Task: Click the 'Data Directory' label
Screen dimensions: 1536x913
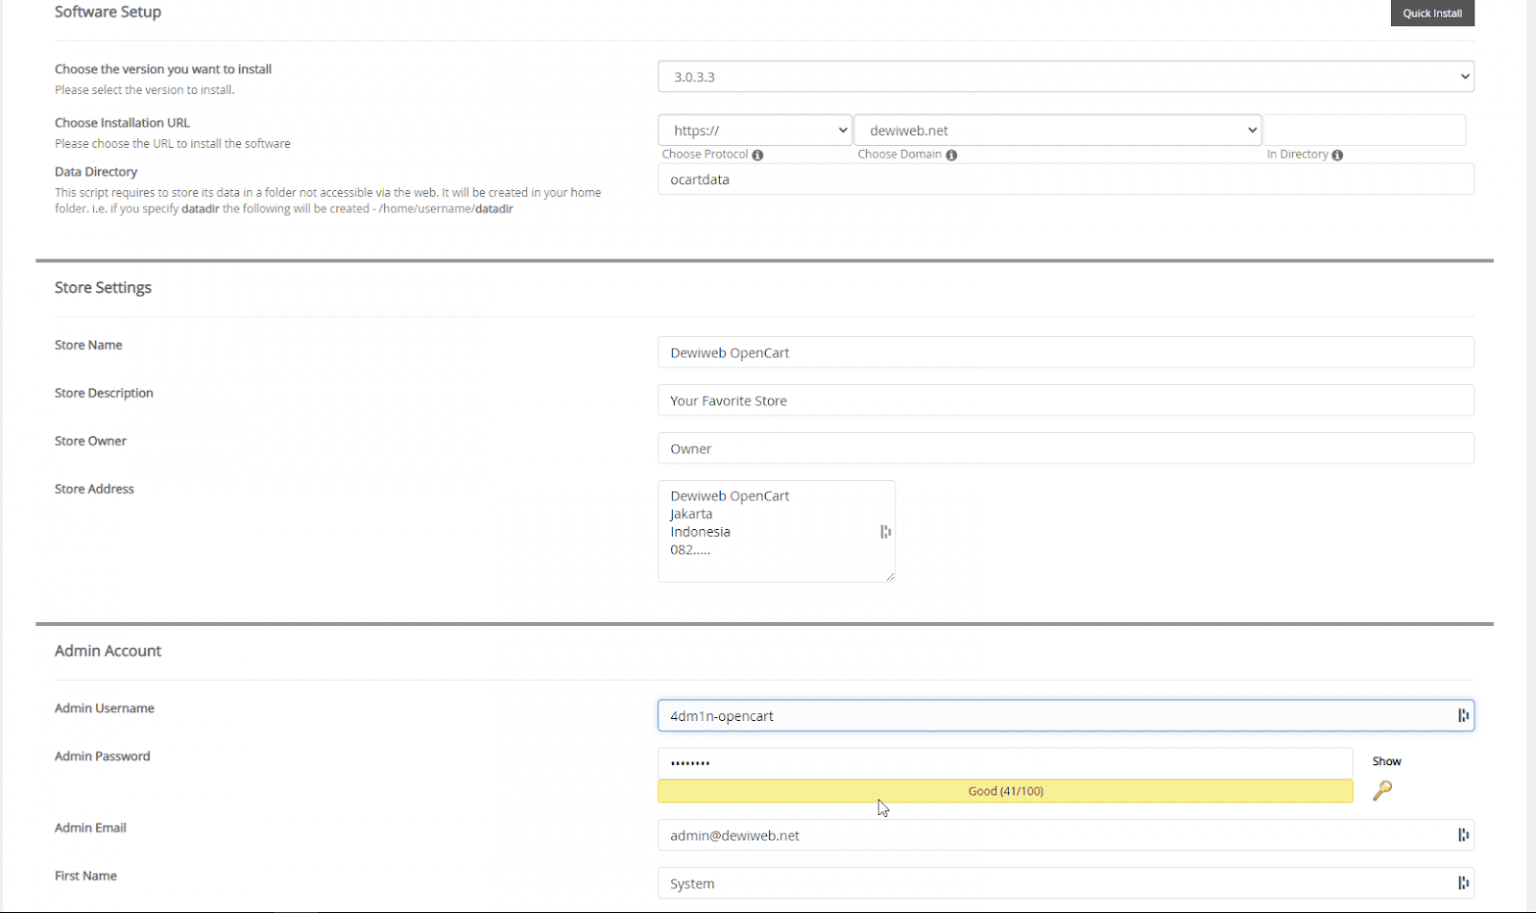Action: tap(96, 172)
